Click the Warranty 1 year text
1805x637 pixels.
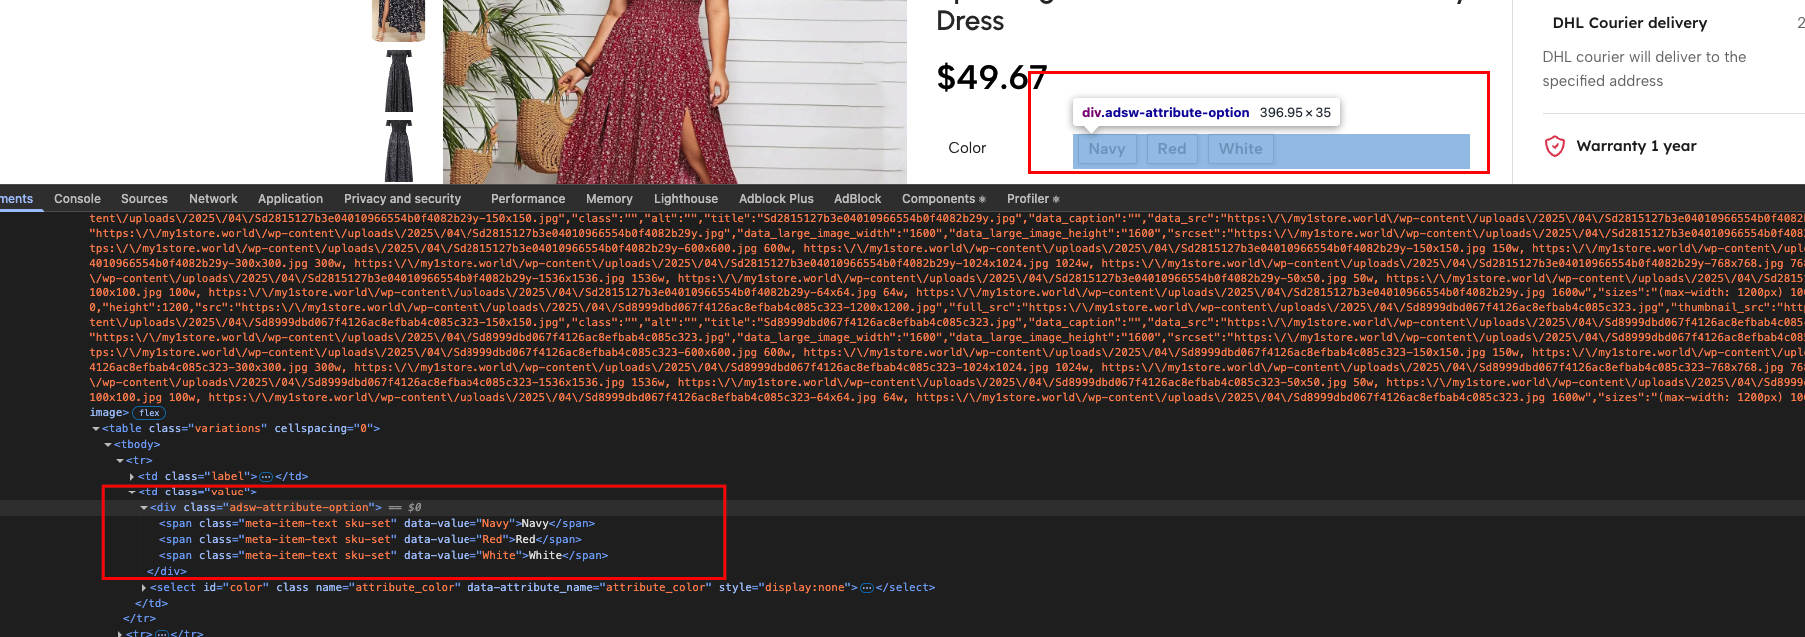pyautogui.click(x=1637, y=146)
